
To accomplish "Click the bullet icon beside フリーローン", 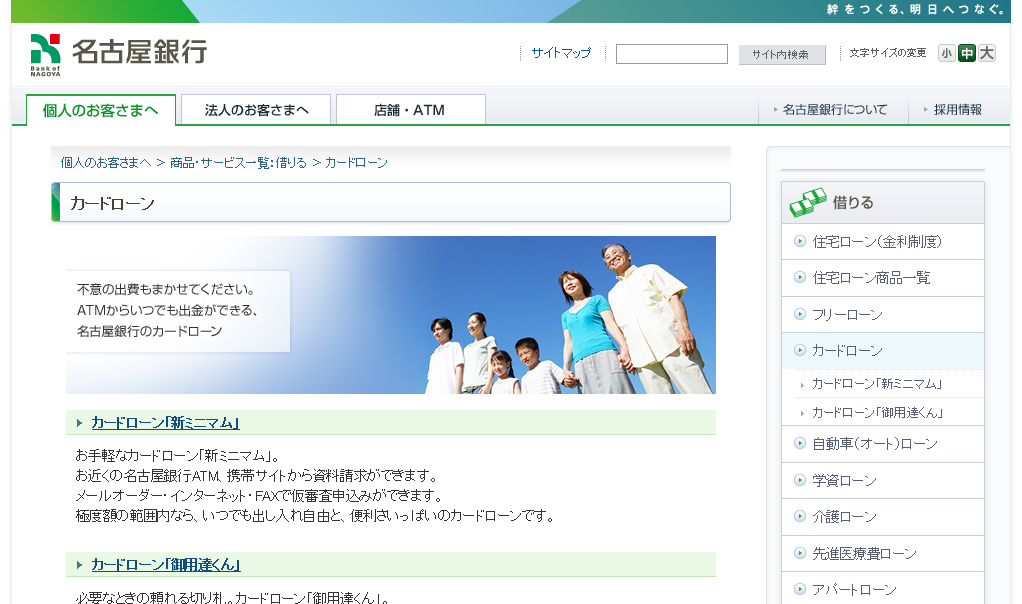I will [800, 314].
